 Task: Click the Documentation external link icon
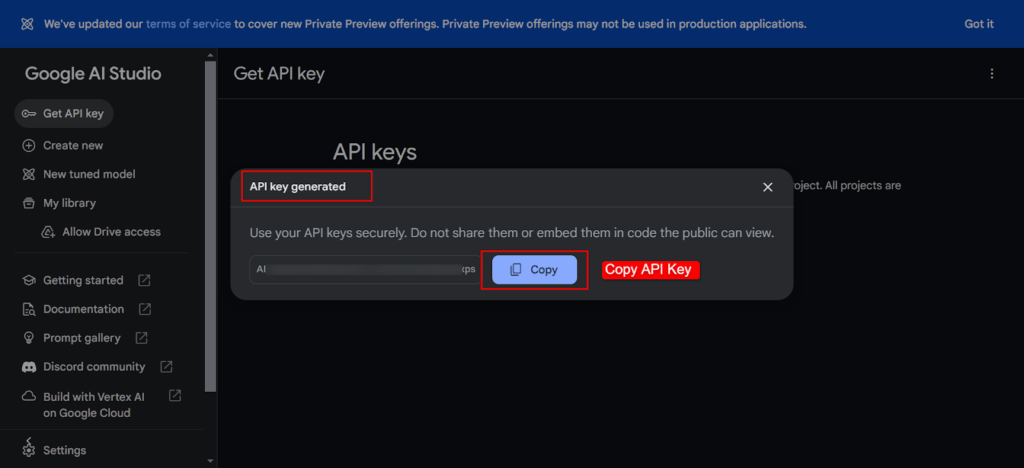[145, 309]
